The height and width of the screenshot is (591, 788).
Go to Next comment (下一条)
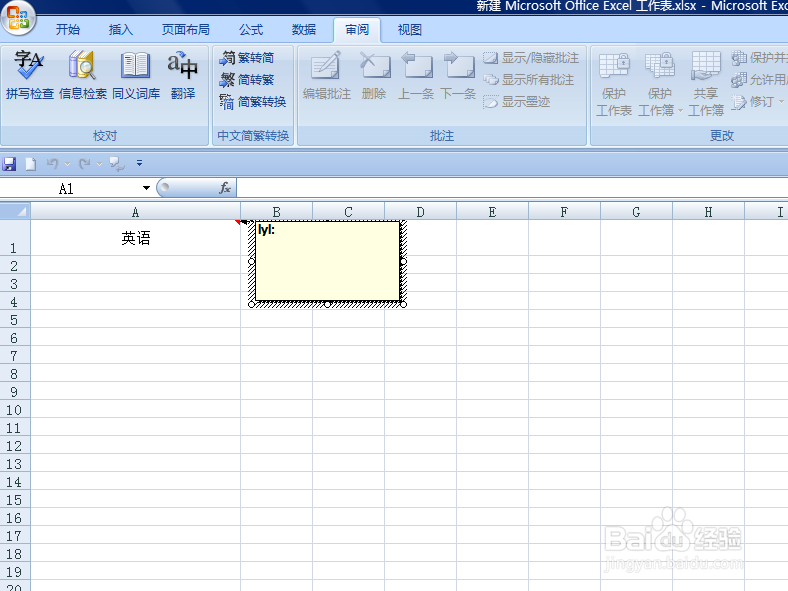click(x=458, y=74)
